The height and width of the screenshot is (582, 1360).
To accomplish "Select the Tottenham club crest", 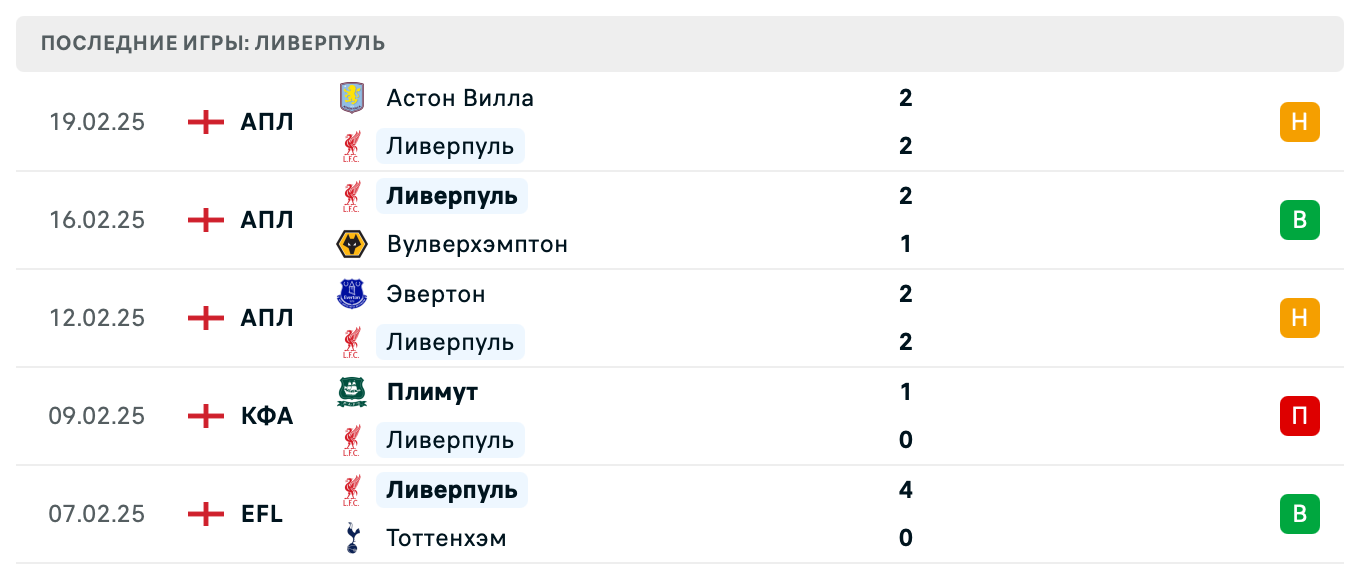I will pos(352,538).
